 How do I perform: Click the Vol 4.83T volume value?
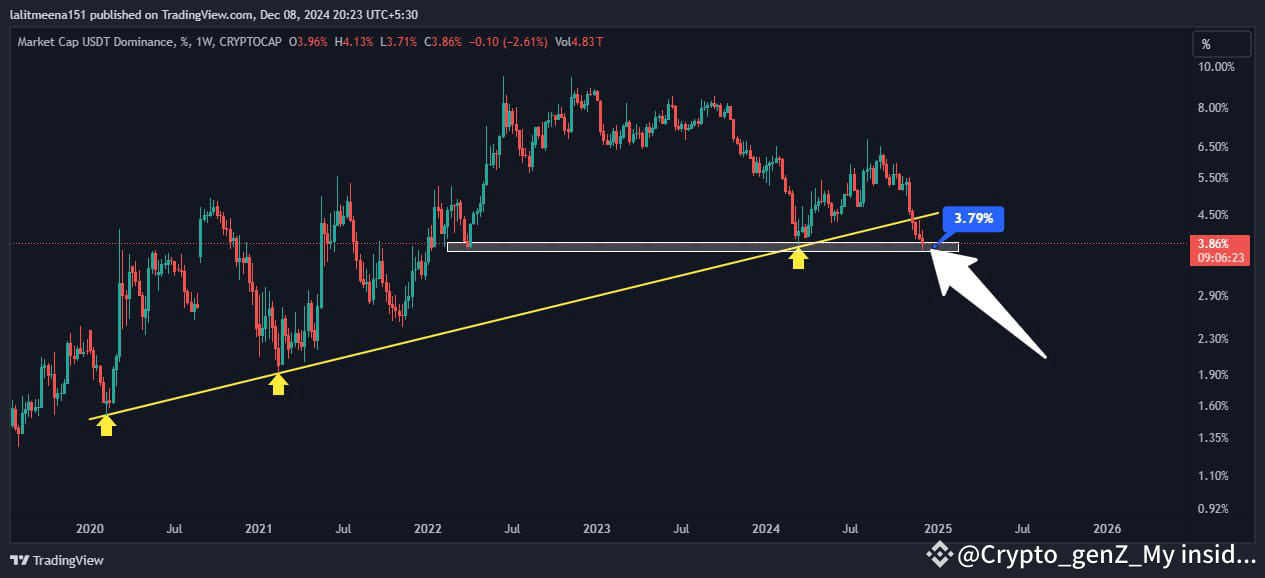pos(579,43)
